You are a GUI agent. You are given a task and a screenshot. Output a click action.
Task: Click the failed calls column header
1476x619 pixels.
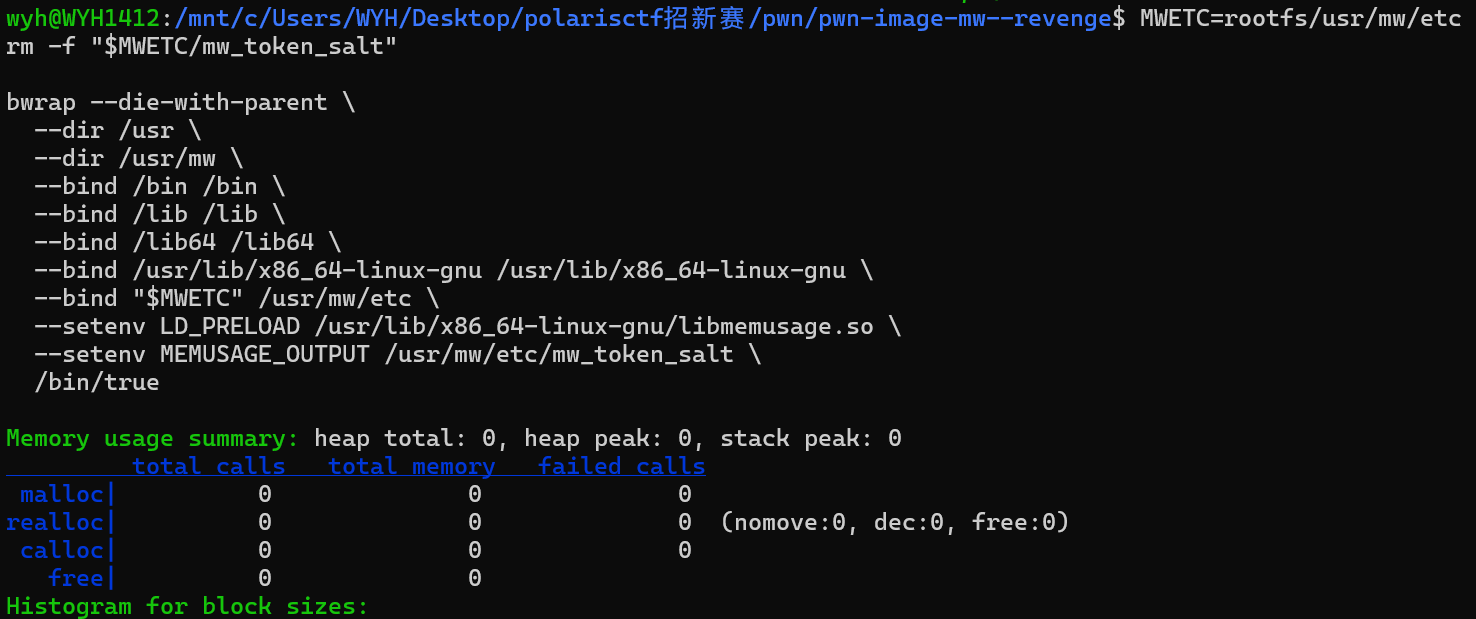pos(621,466)
